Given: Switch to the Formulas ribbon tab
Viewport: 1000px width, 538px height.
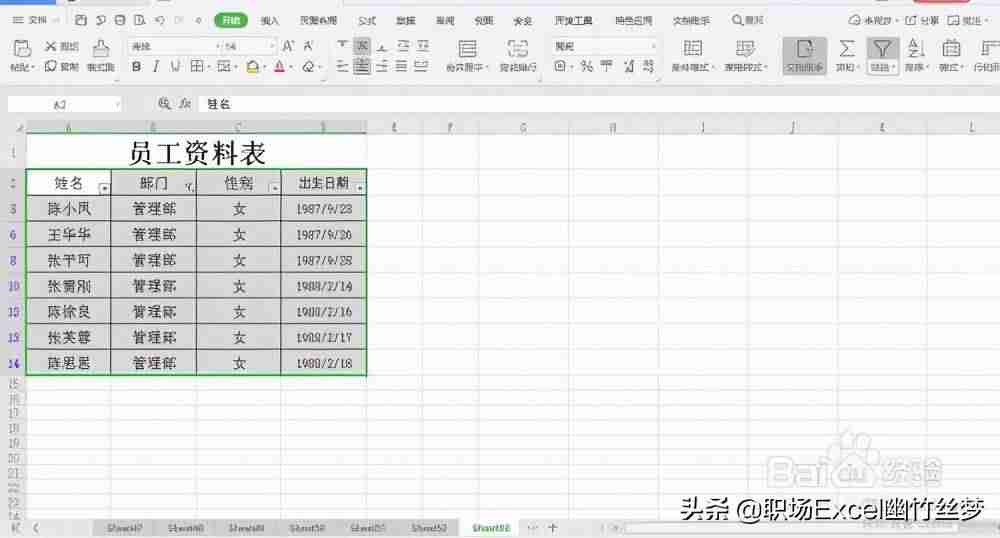Looking at the screenshot, I should [367, 20].
